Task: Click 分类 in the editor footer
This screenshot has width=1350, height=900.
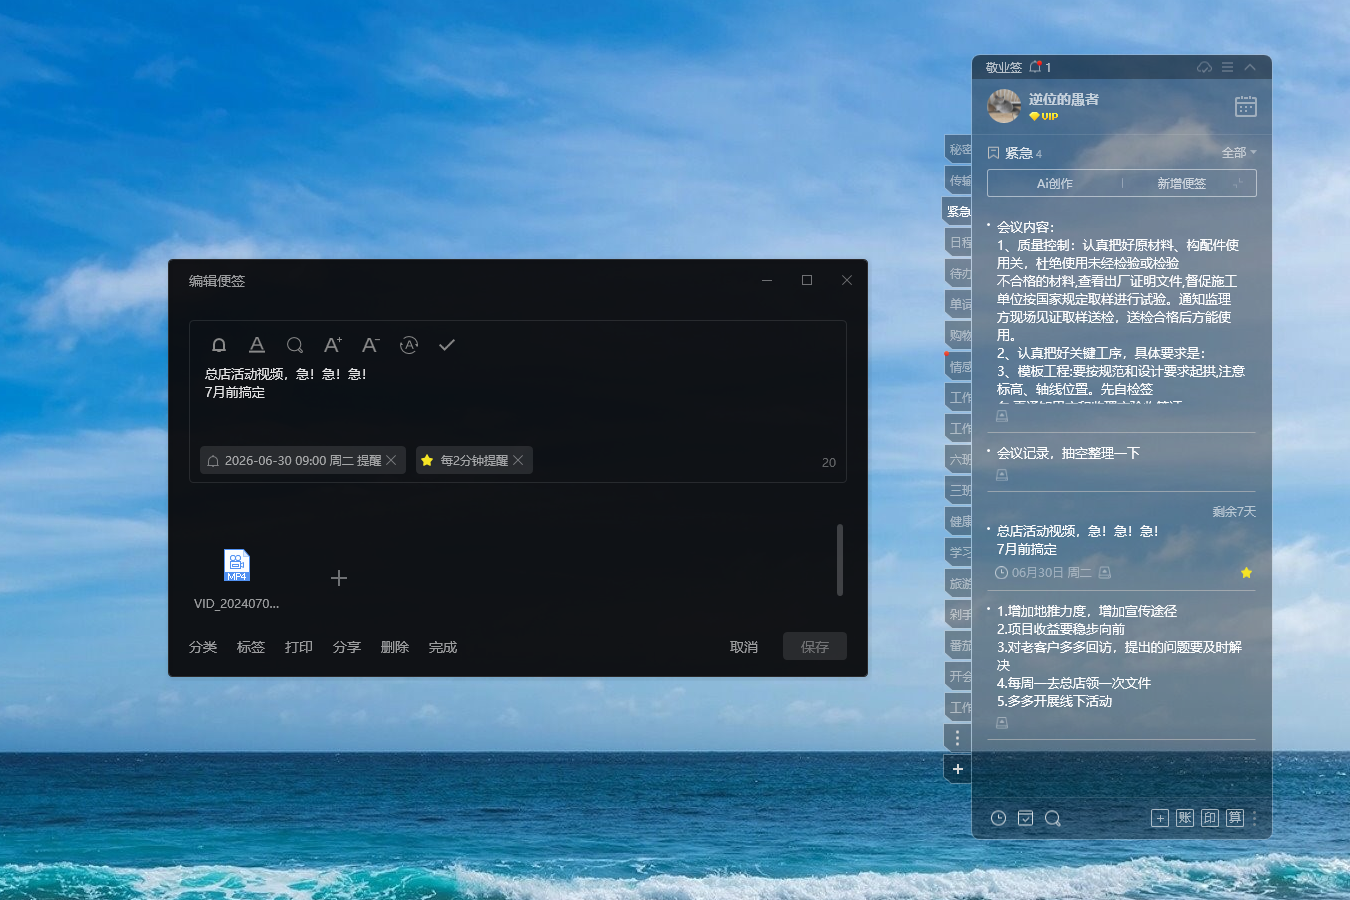Action: (203, 647)
